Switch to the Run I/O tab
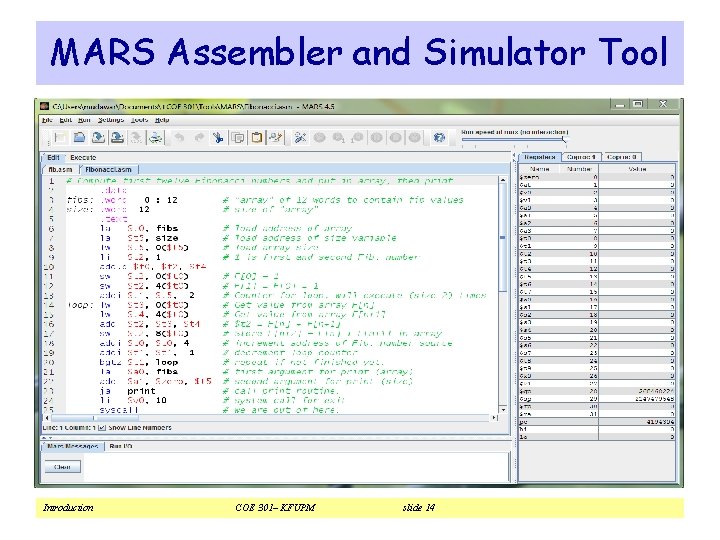The height and width of the screenshot is (540, 720). [121, 446]
